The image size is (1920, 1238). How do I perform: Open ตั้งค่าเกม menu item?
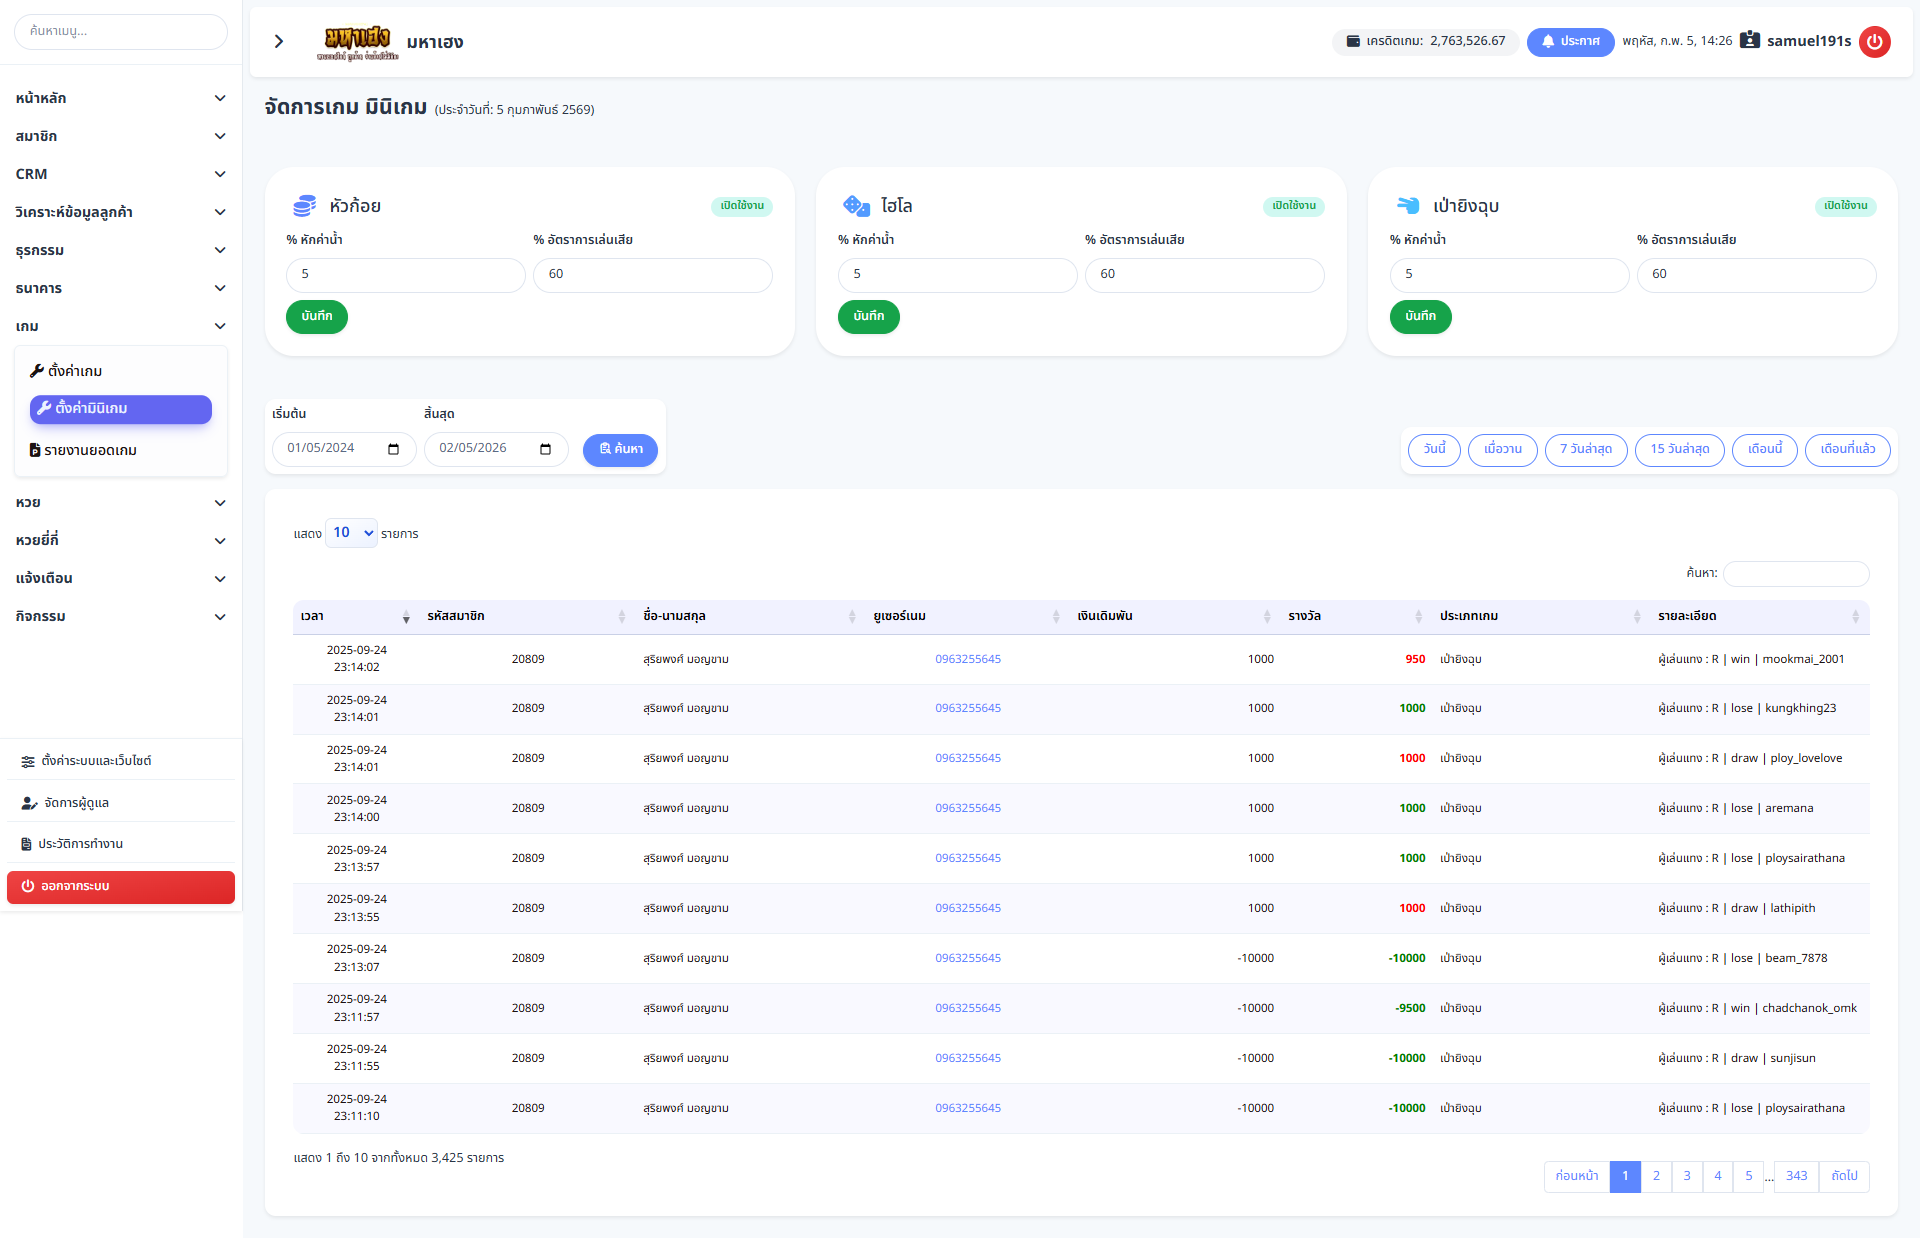point(75,371)
